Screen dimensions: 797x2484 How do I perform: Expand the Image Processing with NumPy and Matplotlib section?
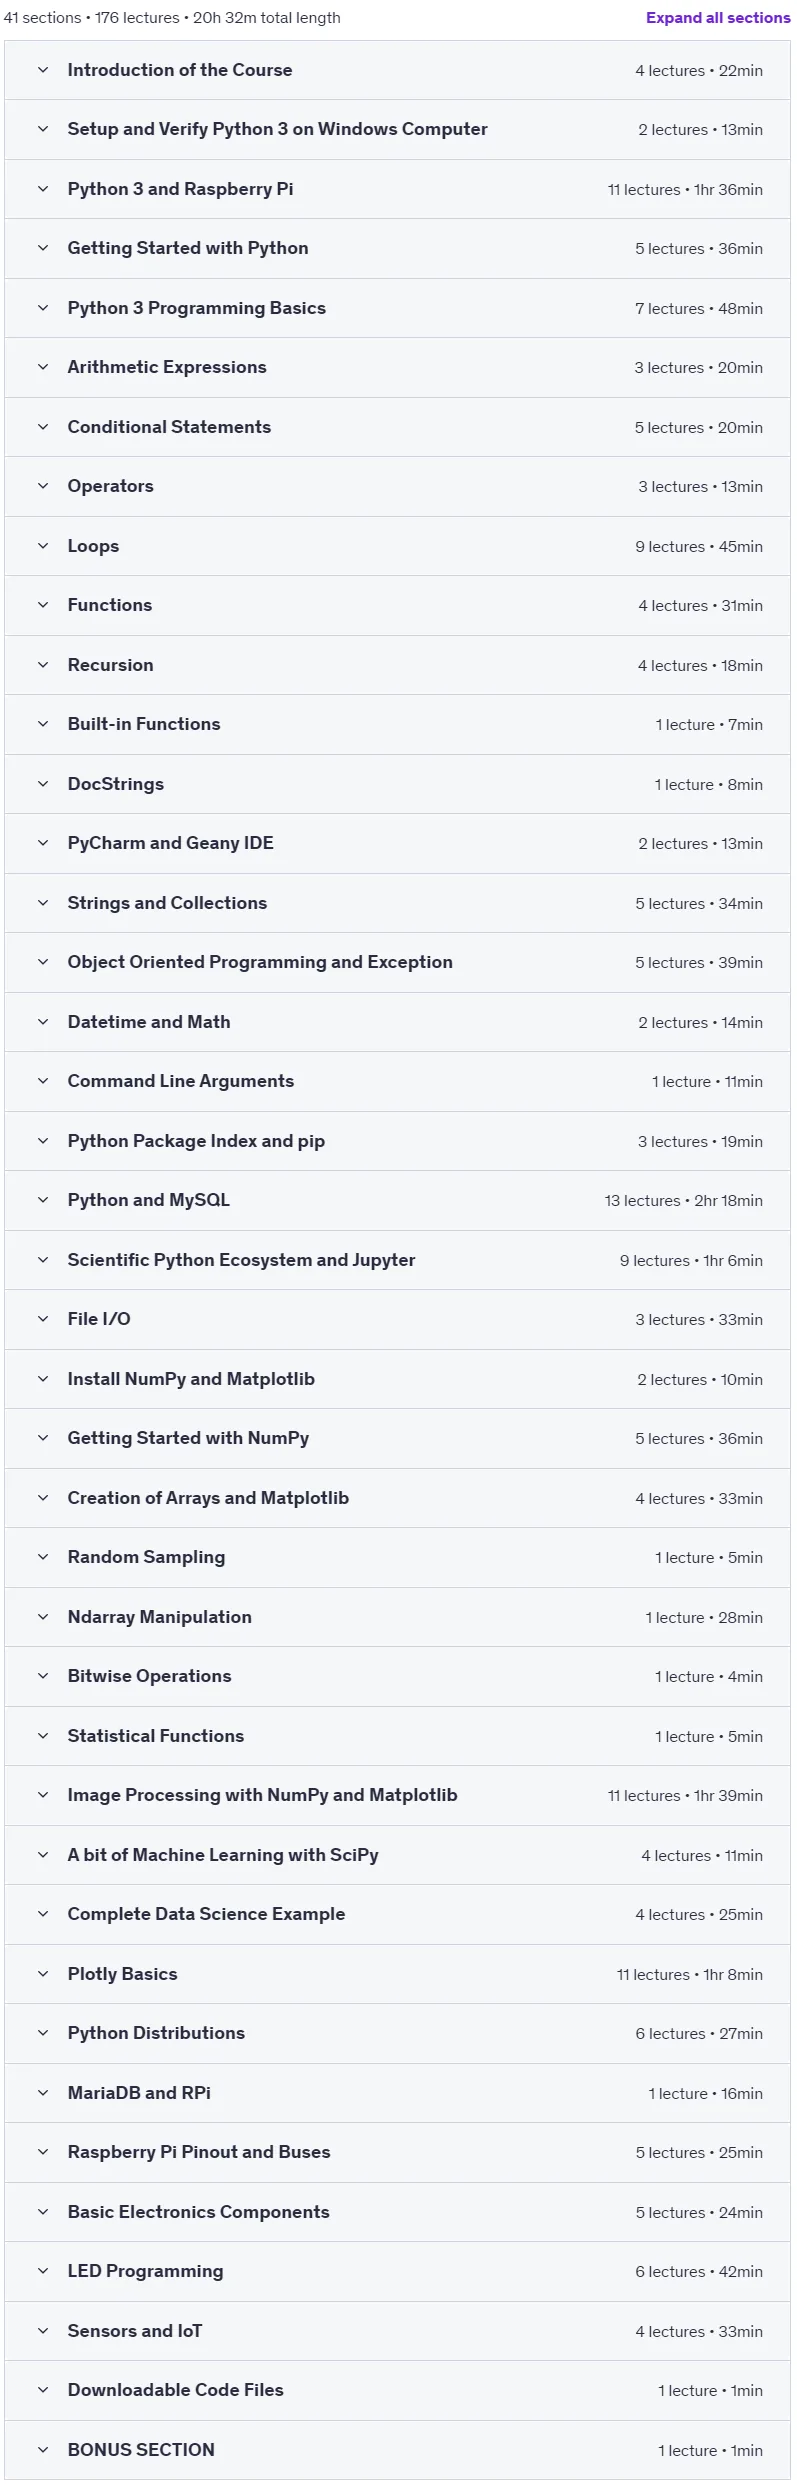(x=397, y=1795)
